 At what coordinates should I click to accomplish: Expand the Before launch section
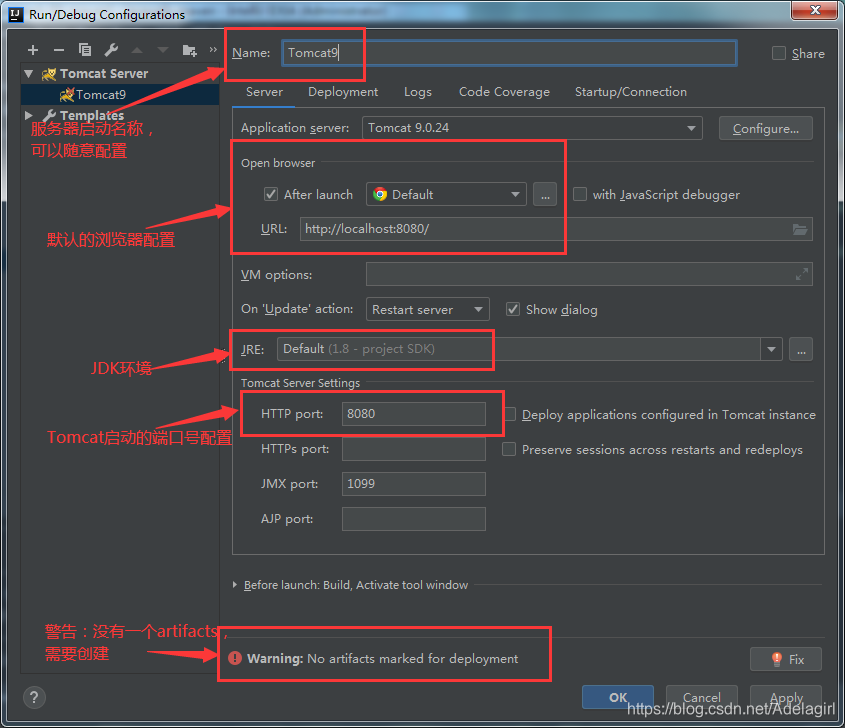(235, 585)
